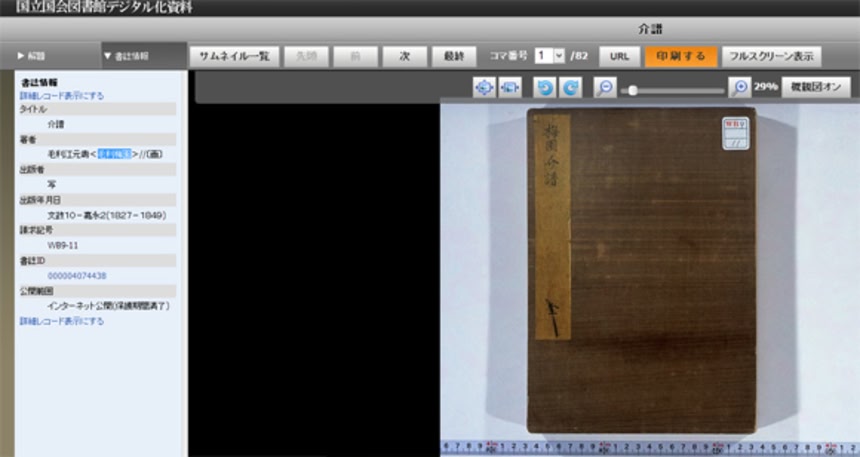This screenshot has width=860, height=457.
Task: Toggle the overview map (概観図オン)
Action: click(816, 88)
